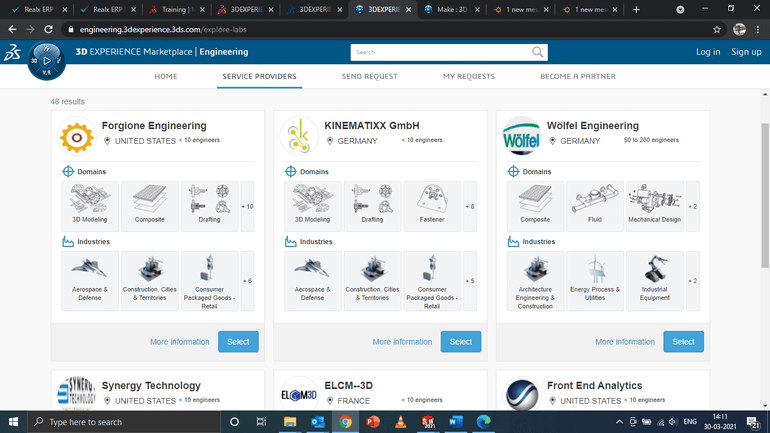Select Construction, Cities & Territories in Forgione card

click(150, 281)
